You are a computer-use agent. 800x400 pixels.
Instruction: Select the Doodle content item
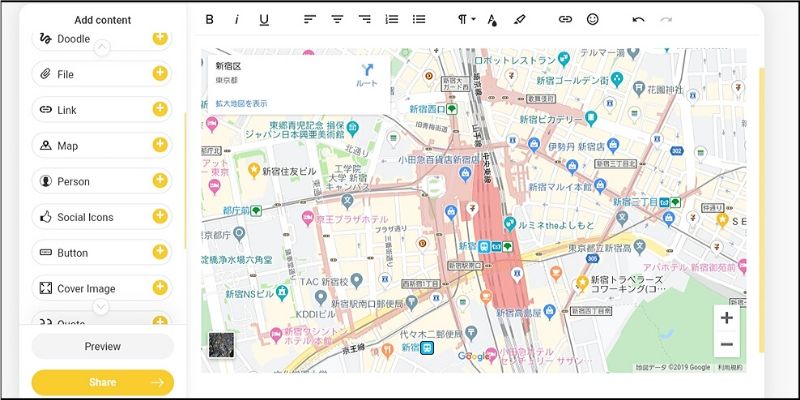[x=102, y=39]
